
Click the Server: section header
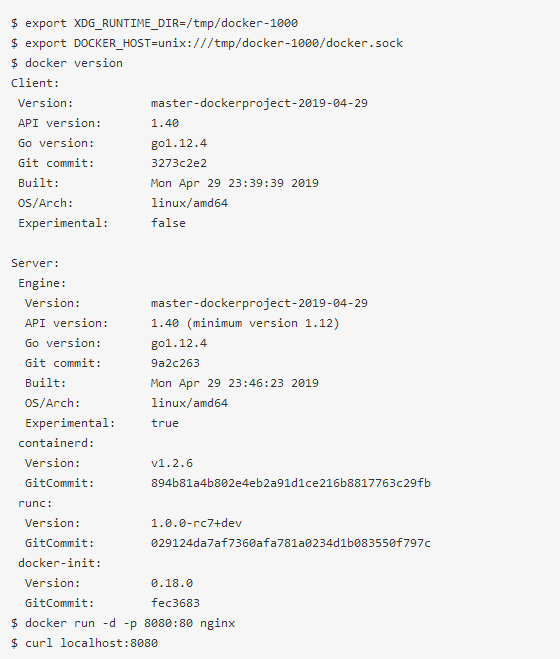pos(35,263)
